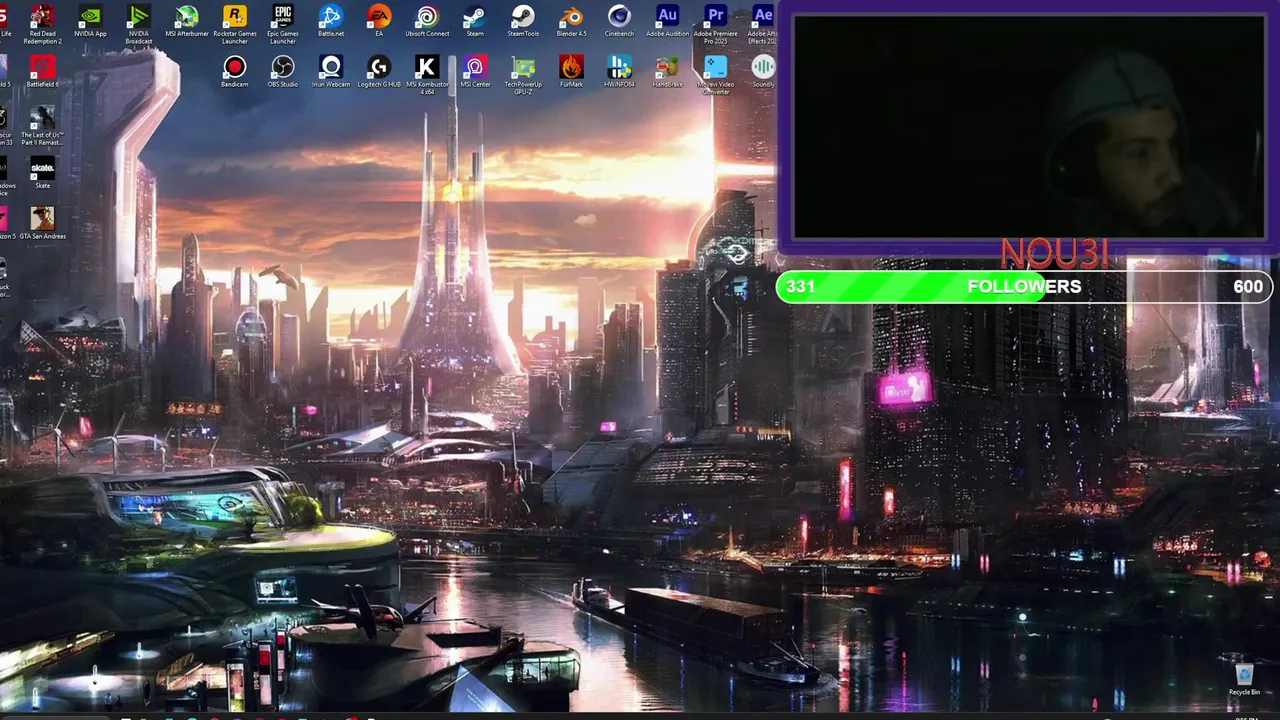Open the Bandicam recorder shortcut
This screenshot has width=1280, height=720.
tap(235, 72)
